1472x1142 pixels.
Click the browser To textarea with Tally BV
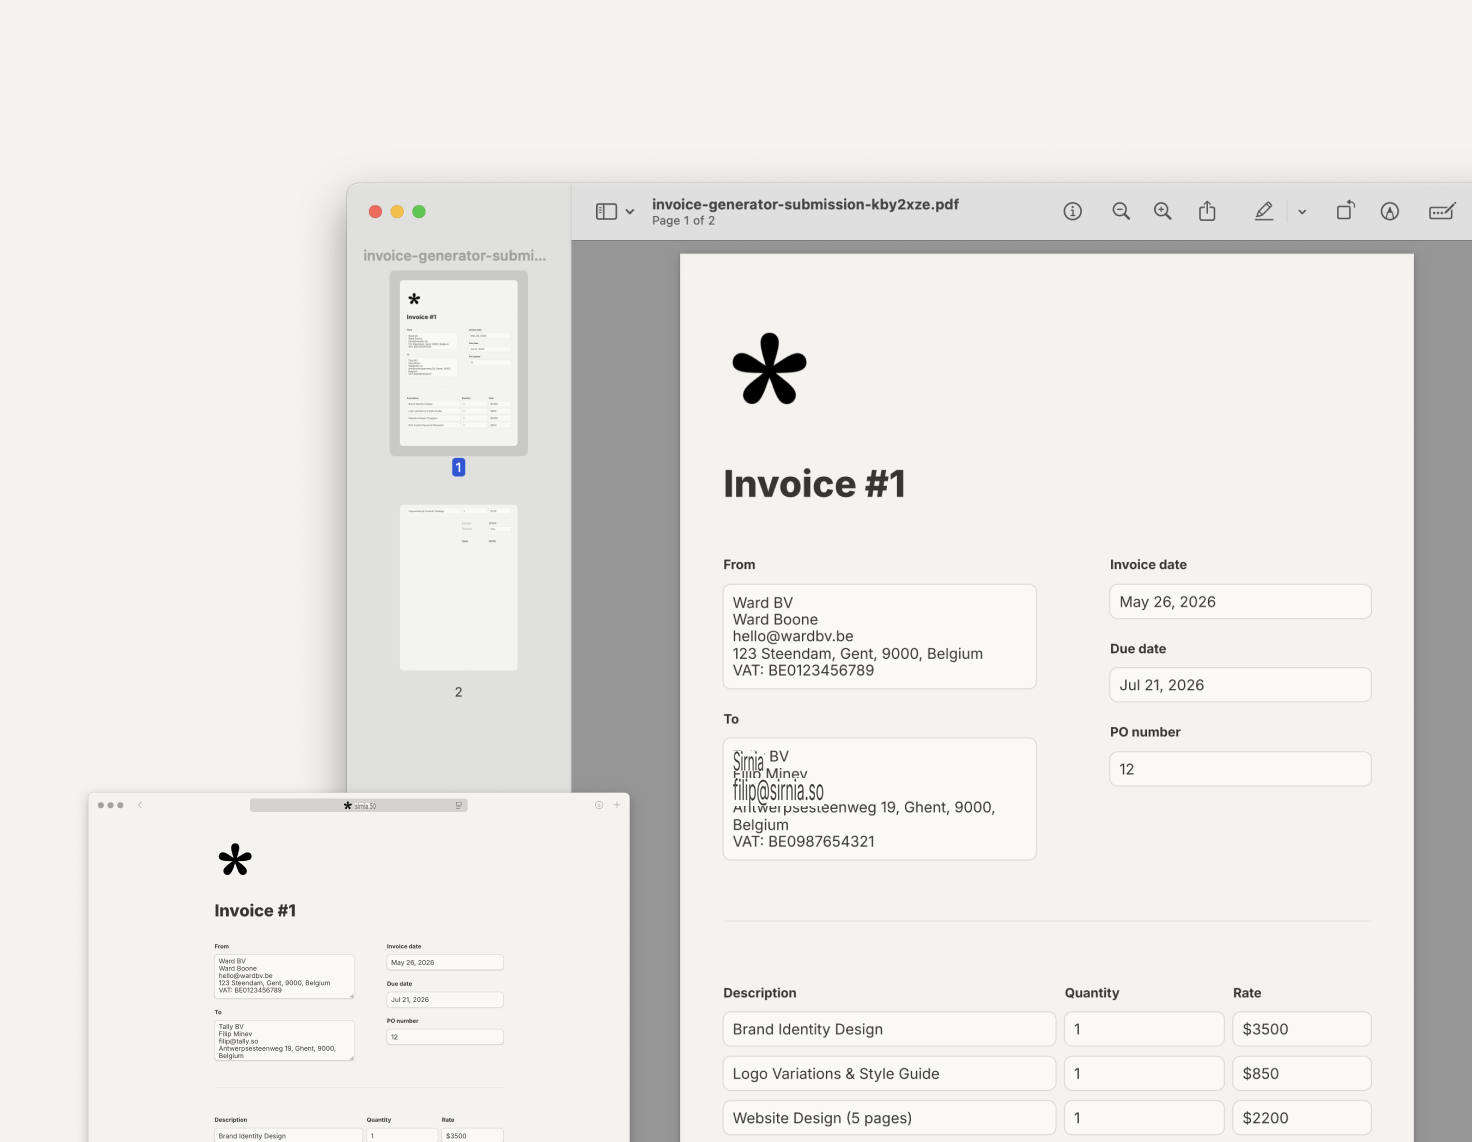tap(284, 1041)
